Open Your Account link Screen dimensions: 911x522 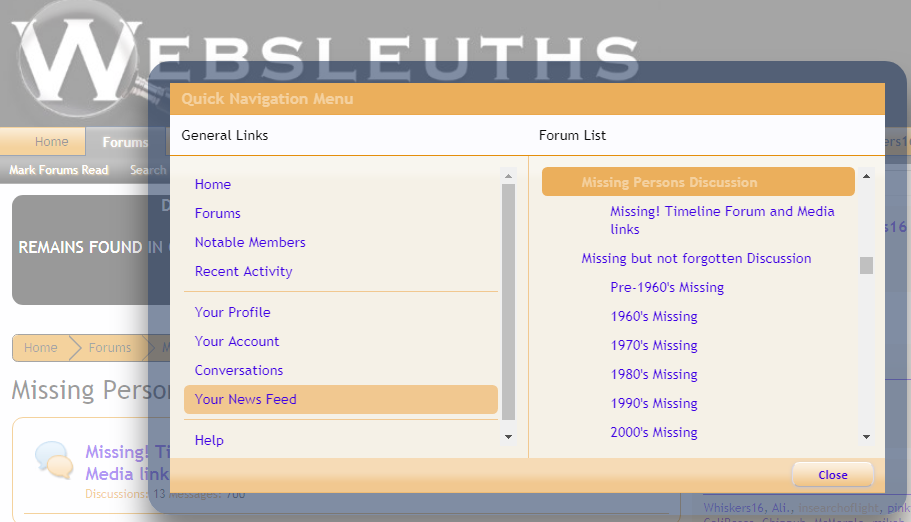tap(237, 341)
